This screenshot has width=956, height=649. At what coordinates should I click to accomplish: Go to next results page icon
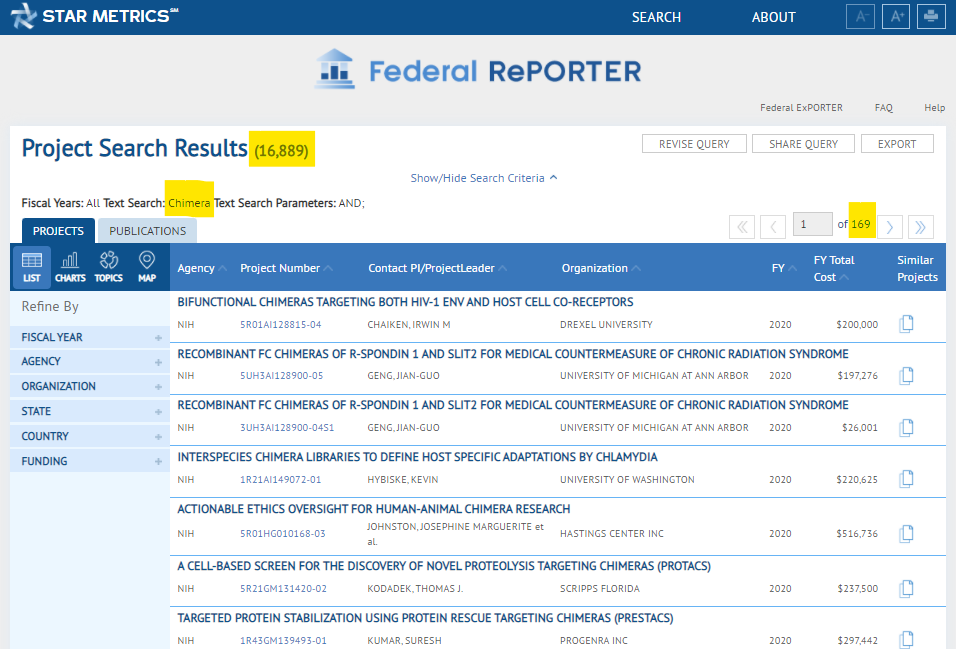(890, 227)
